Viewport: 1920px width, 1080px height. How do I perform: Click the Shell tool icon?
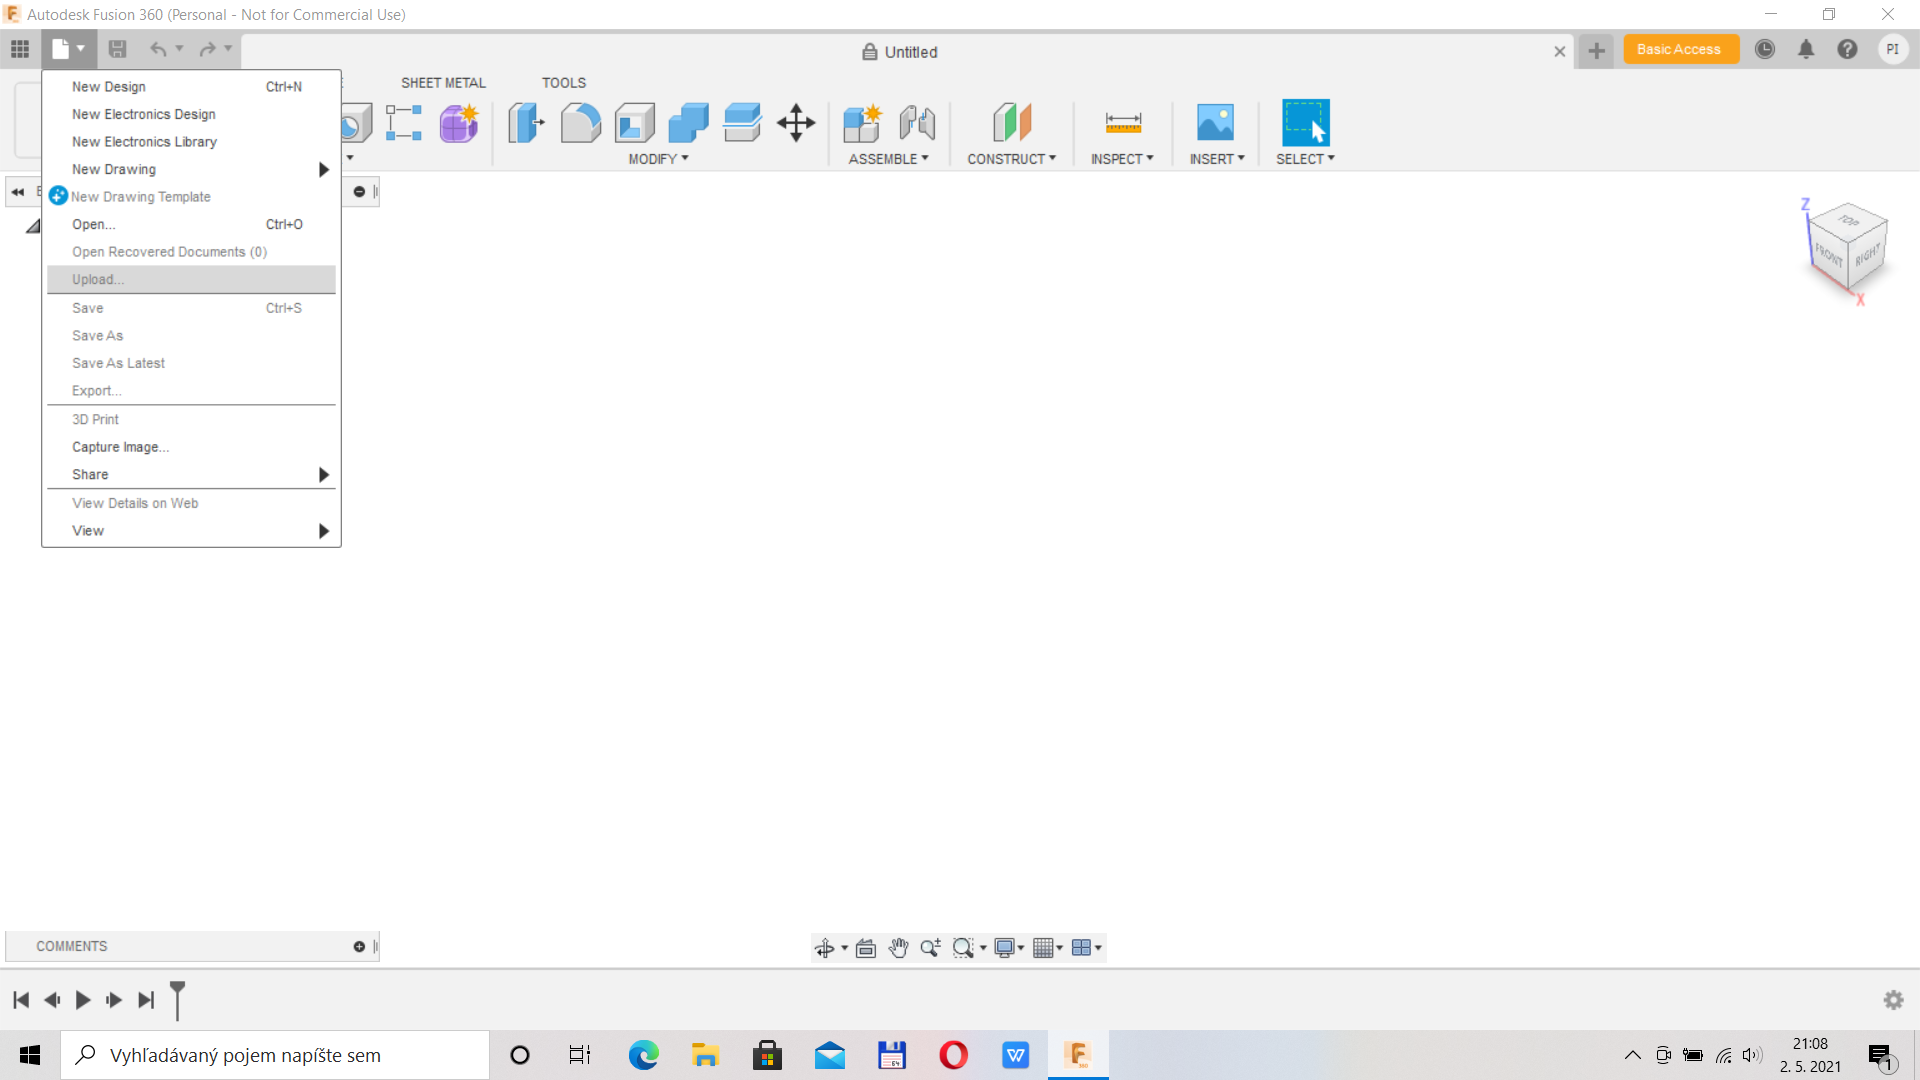pos(634,123)
